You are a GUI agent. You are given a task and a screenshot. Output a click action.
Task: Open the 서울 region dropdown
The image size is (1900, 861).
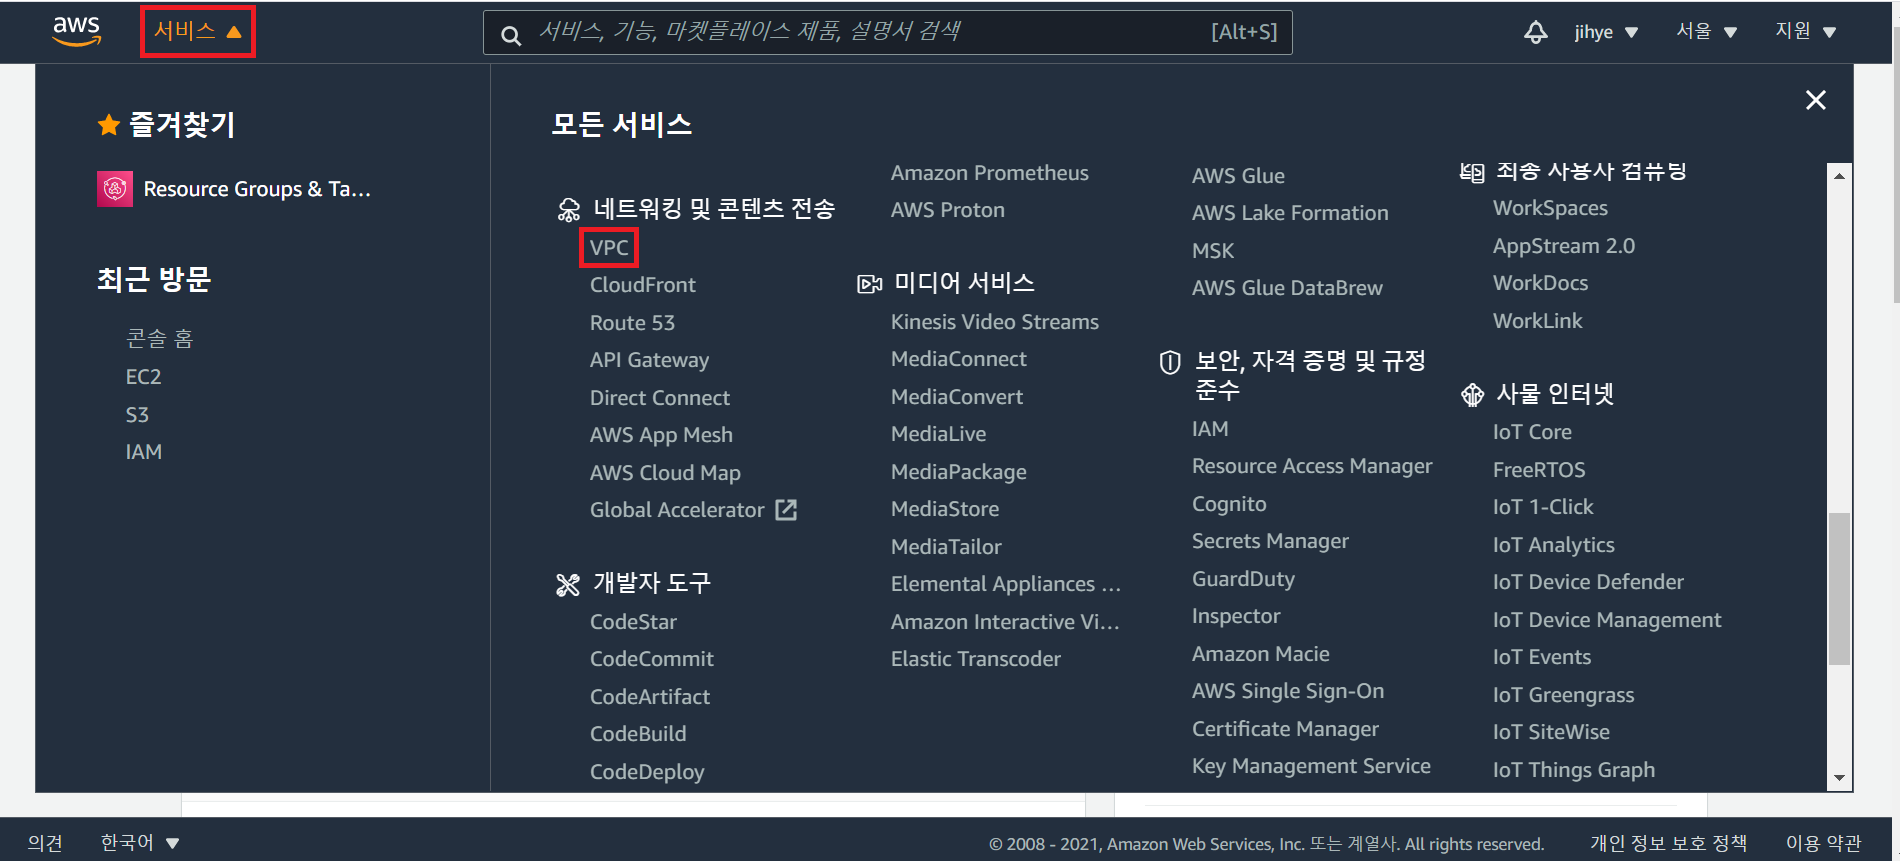pos(1706,31)
